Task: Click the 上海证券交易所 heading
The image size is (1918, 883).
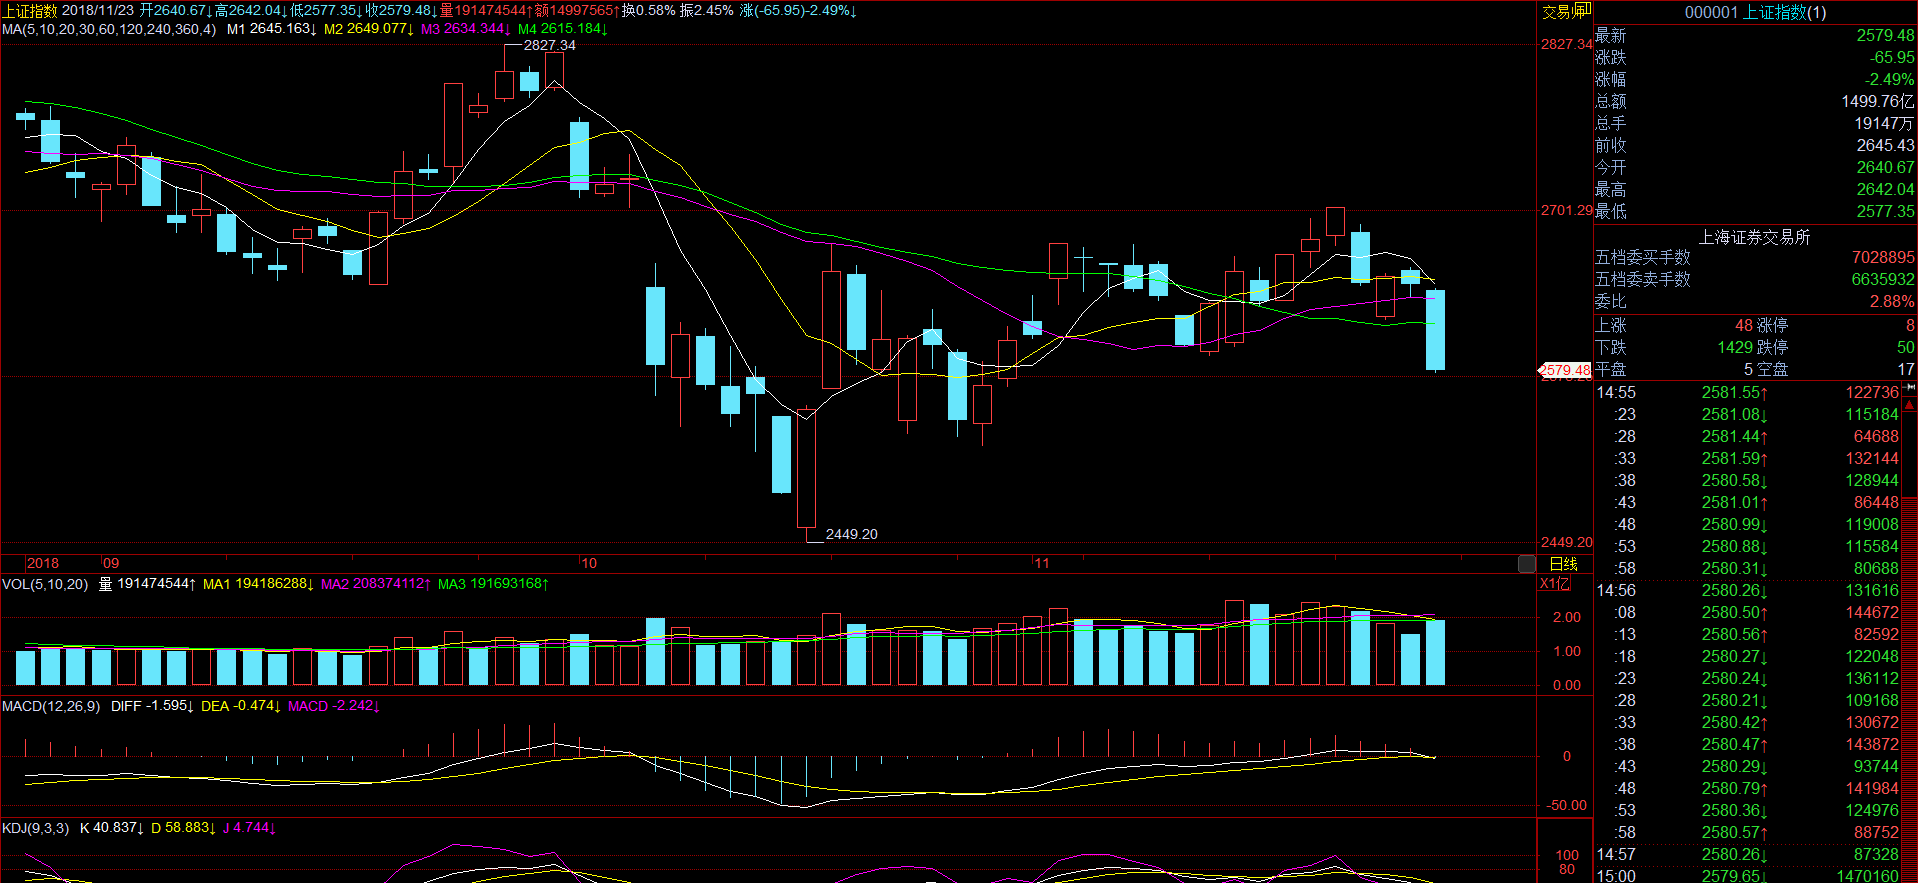Action: (x=1754, y=237)
